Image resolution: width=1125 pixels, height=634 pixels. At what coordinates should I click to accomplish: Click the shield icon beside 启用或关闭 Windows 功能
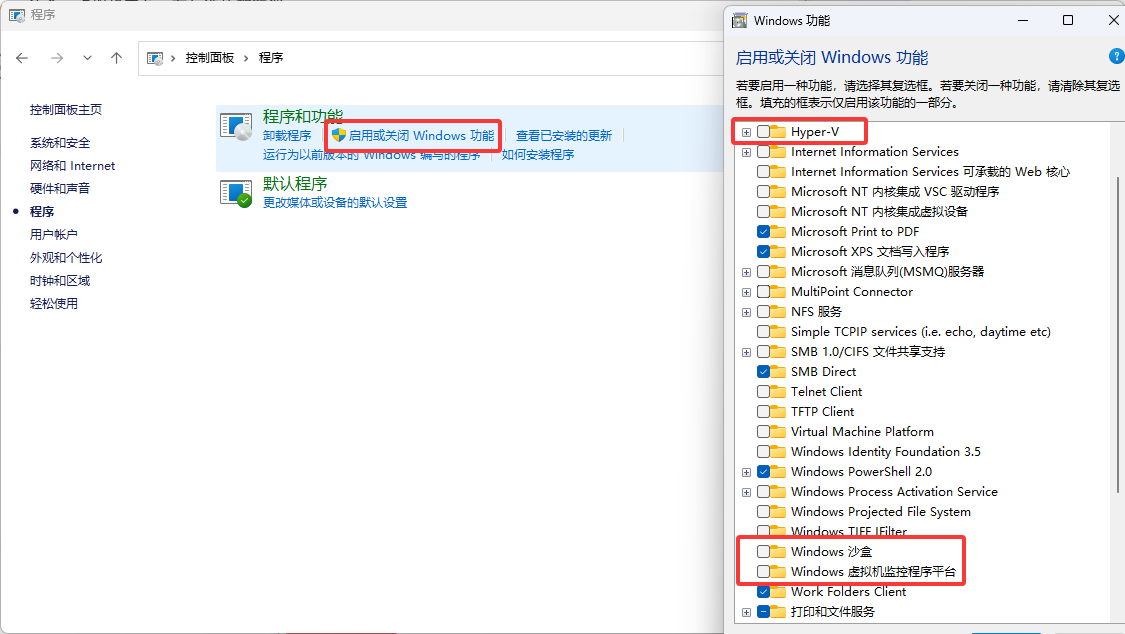(339, 135)
